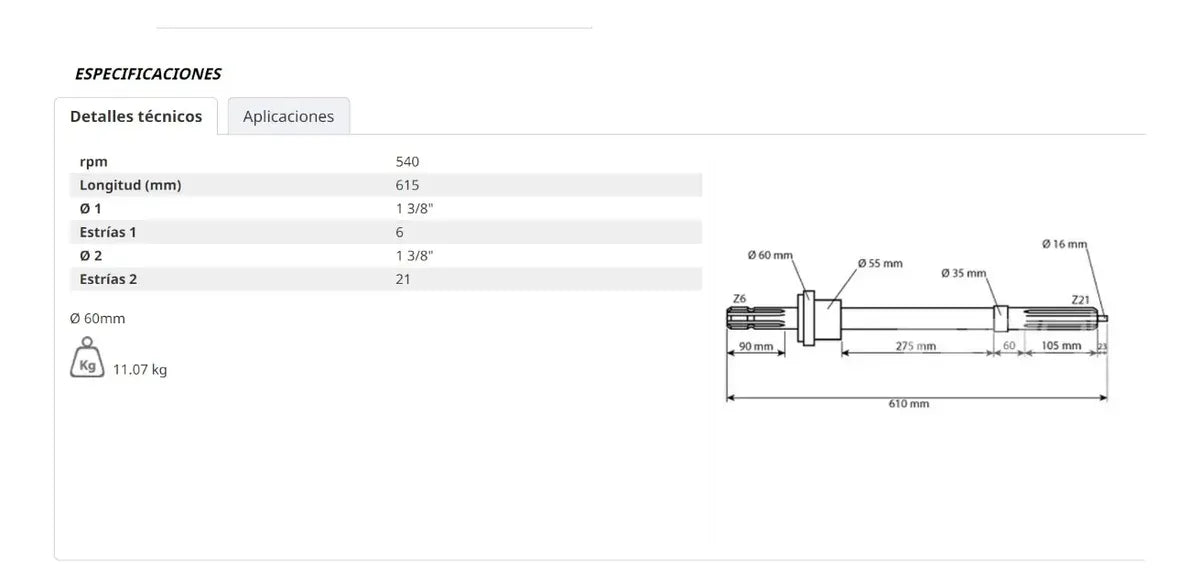The height and width of the screenshot is (588, 1200).
Task: Click the Z21 spline label in diagram
Action: click(1080, 299)
